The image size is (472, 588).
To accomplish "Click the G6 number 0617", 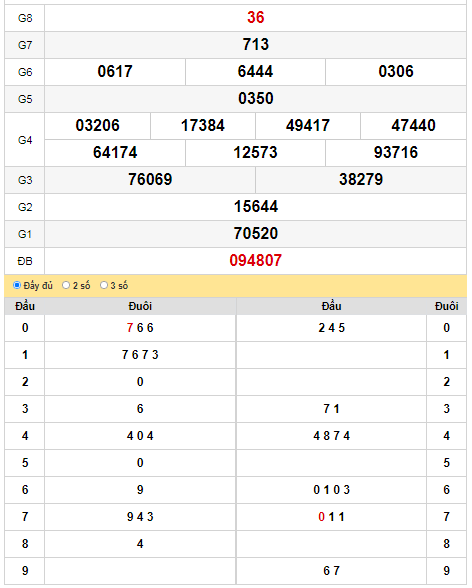I will click(115, 72).
